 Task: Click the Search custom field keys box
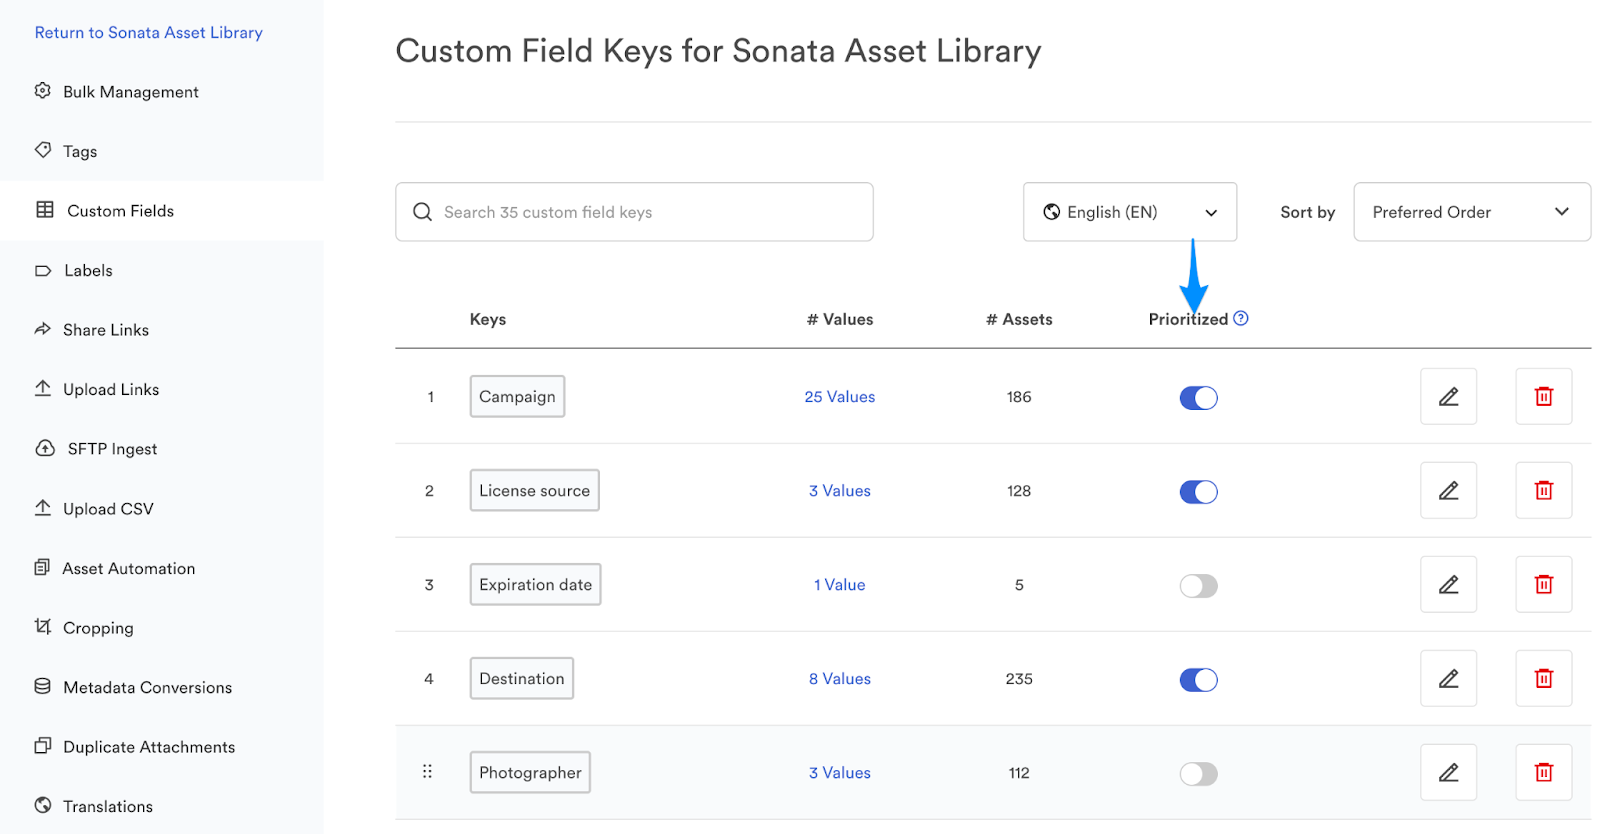[634, 212]
